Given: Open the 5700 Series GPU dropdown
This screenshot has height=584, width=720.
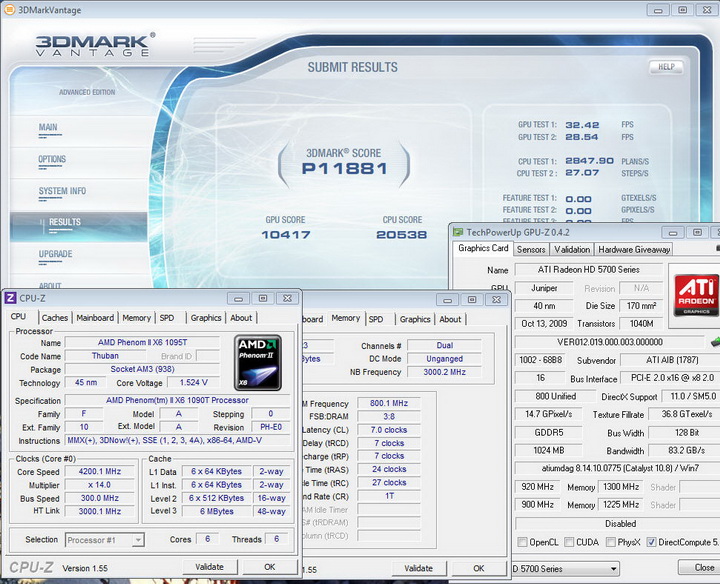Looking at the screenshot, I should [x=566, y=569].
